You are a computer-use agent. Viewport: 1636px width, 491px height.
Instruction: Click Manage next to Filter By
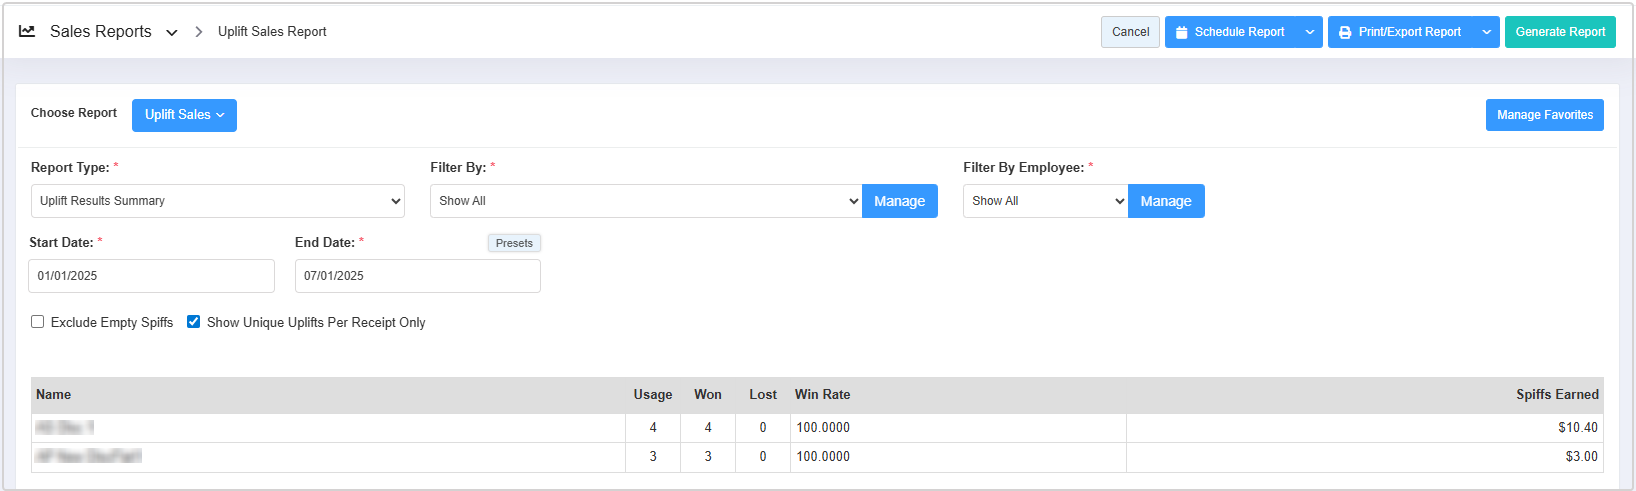[899, 201]
